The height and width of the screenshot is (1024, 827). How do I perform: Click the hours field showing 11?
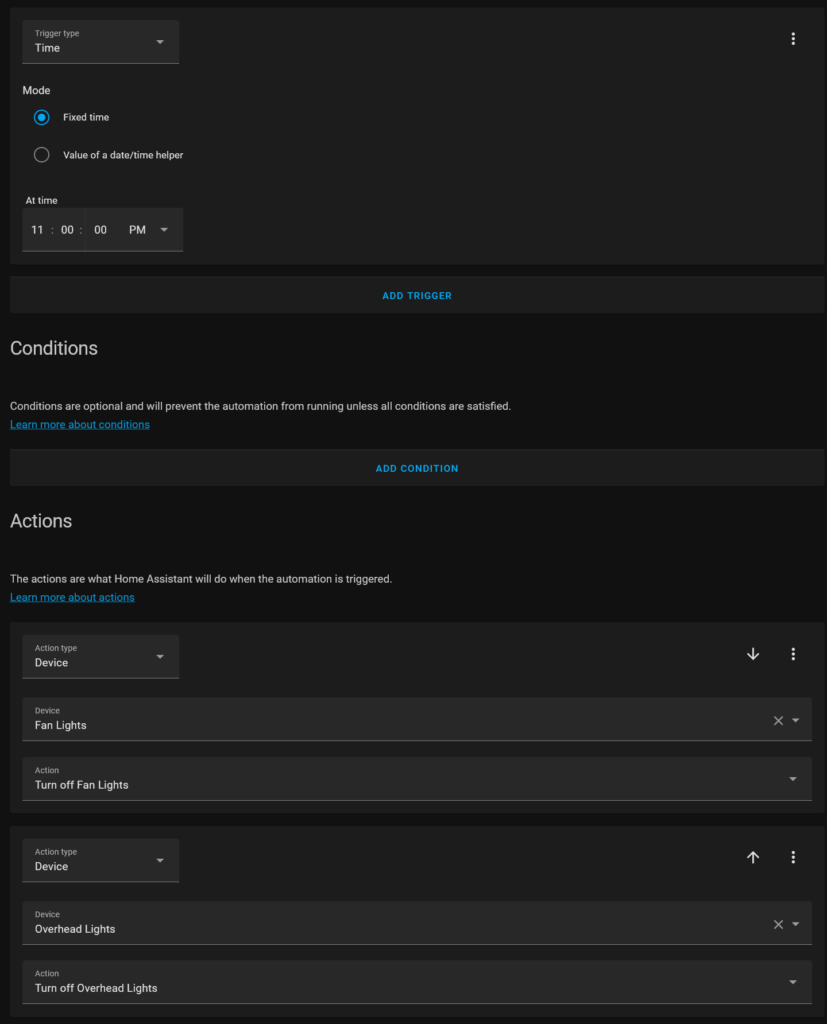(x=37, y=230)
